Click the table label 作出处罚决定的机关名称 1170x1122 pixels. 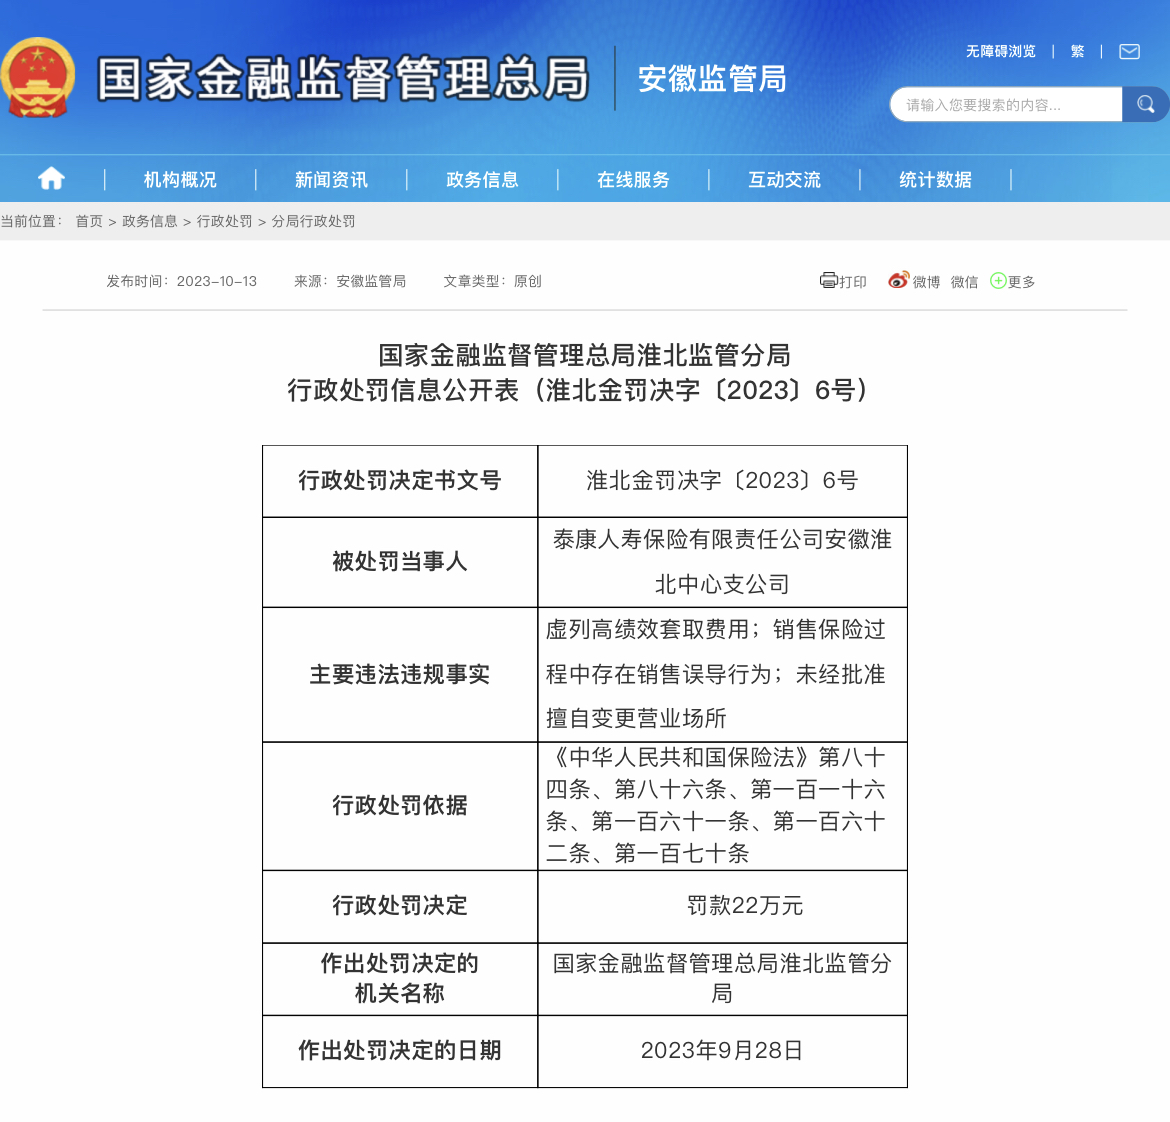coord(400,978)
